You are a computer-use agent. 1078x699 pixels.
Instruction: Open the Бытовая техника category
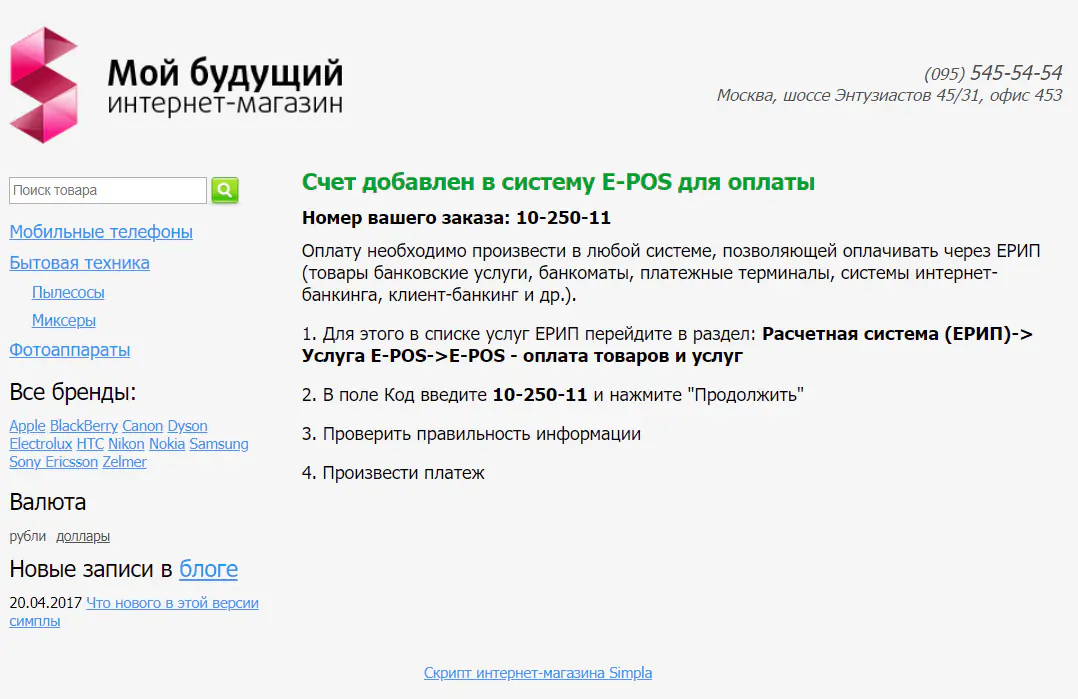(79, 262)
